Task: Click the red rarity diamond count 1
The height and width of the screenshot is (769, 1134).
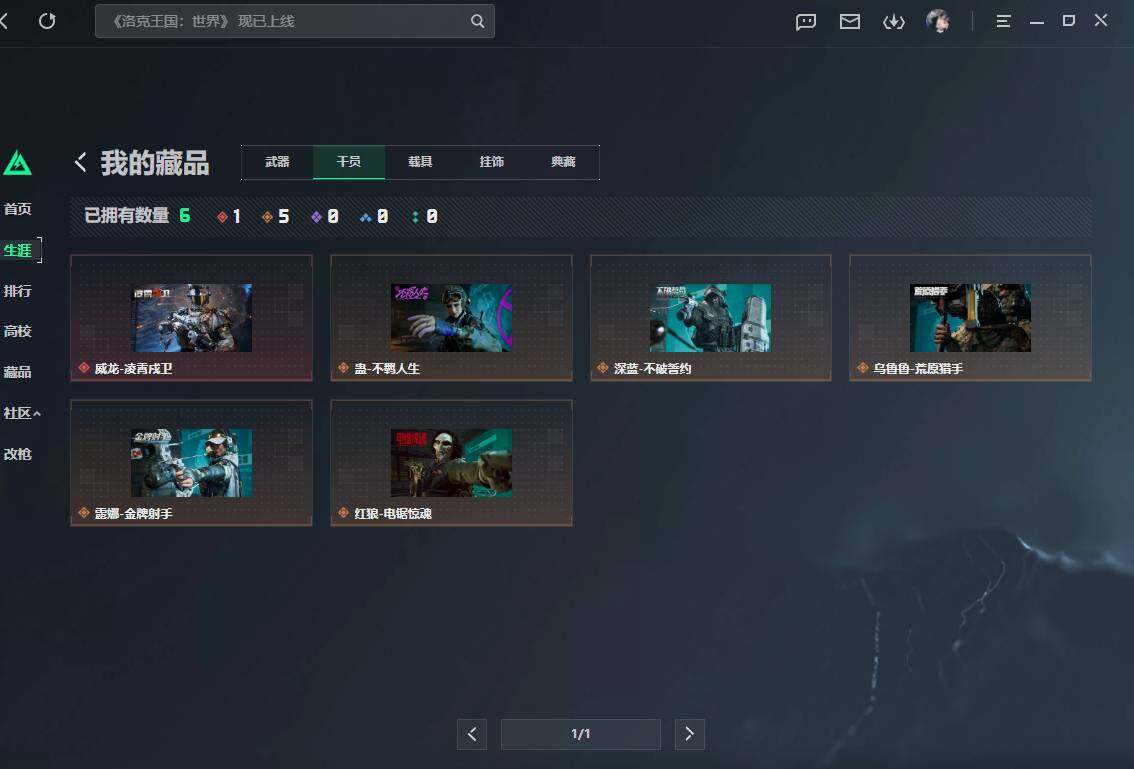Action: [x=229, y=216]
